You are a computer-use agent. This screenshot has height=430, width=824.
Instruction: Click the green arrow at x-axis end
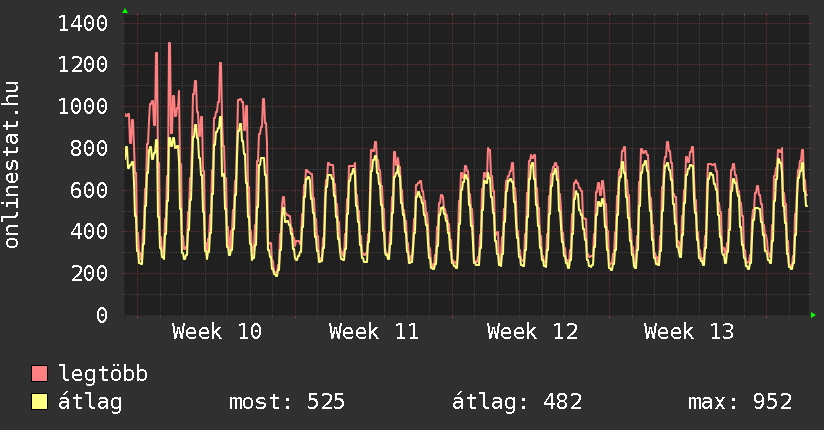point(813,315)
